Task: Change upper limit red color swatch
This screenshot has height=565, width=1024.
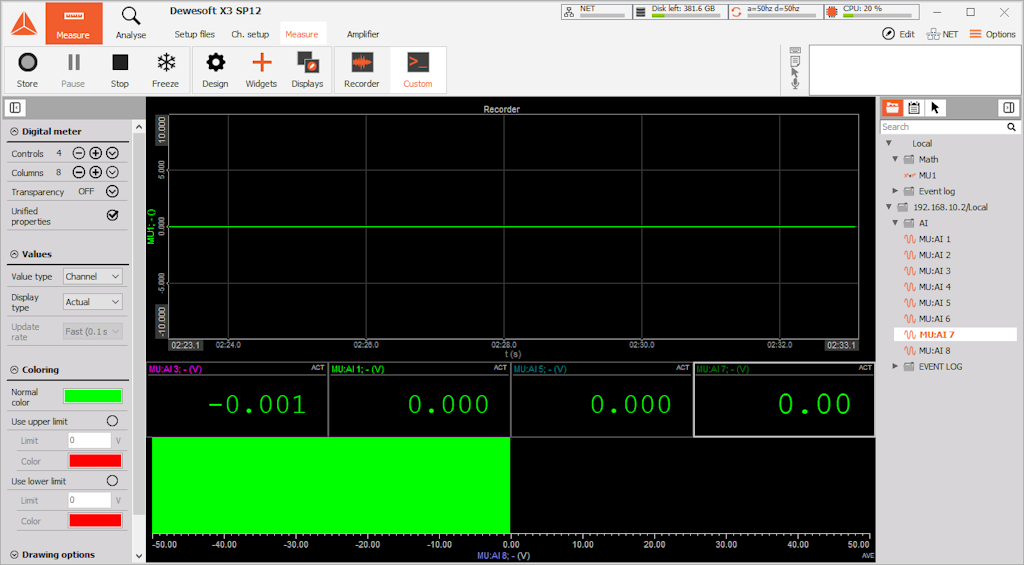Action: click(x=95, y=460)
